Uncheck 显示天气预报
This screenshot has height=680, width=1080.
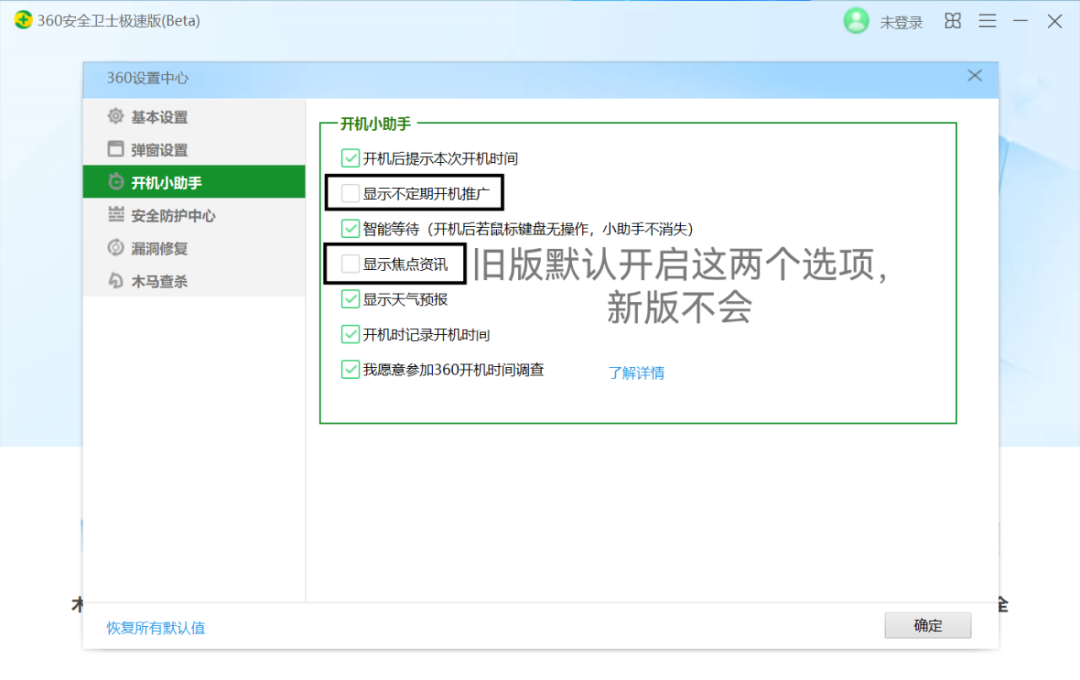click(348, 298)
